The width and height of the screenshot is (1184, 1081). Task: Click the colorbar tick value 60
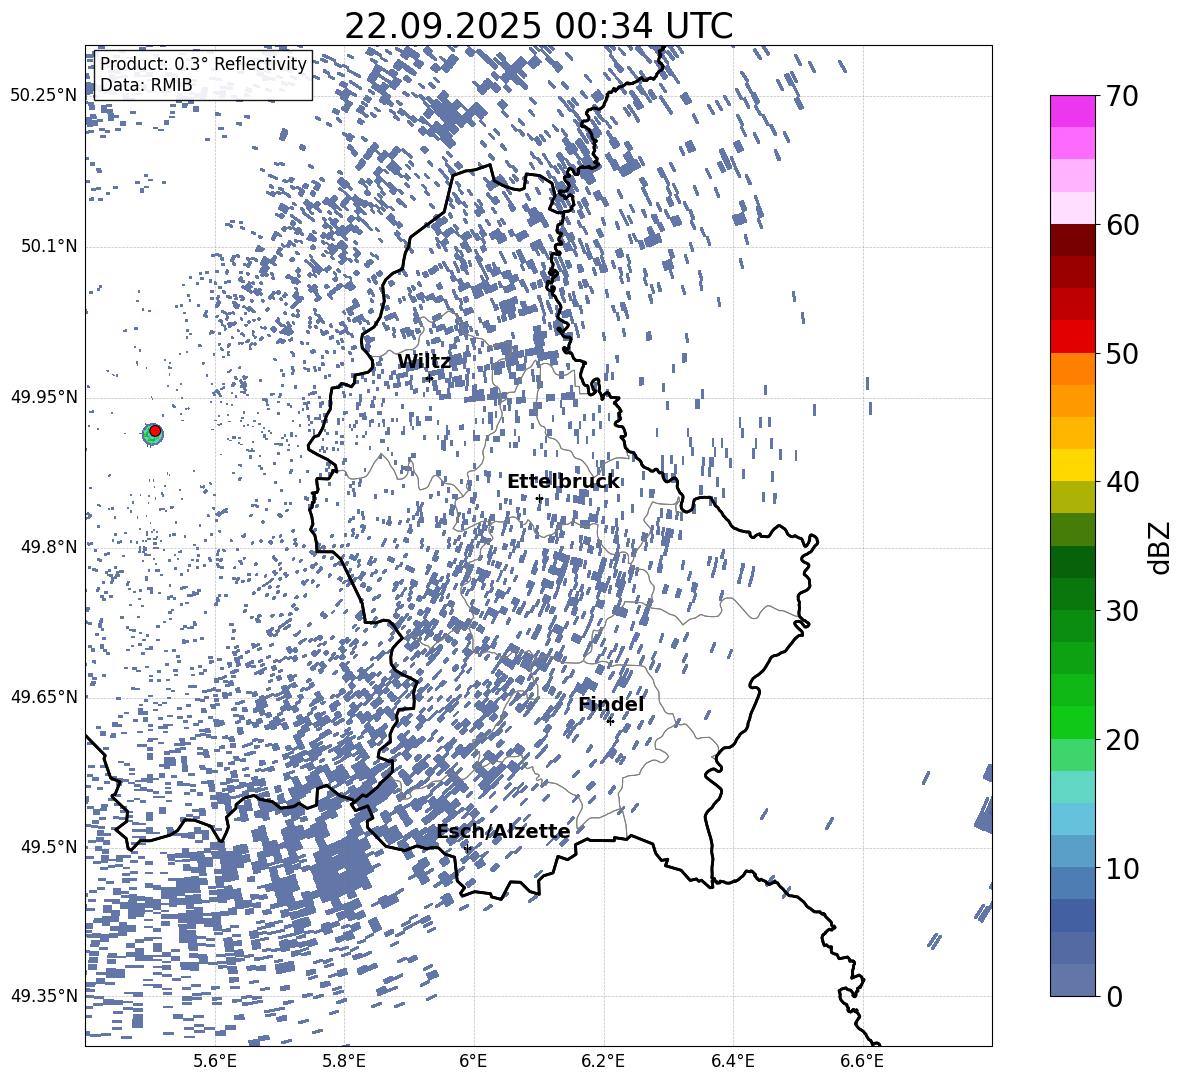(1123, 225)
